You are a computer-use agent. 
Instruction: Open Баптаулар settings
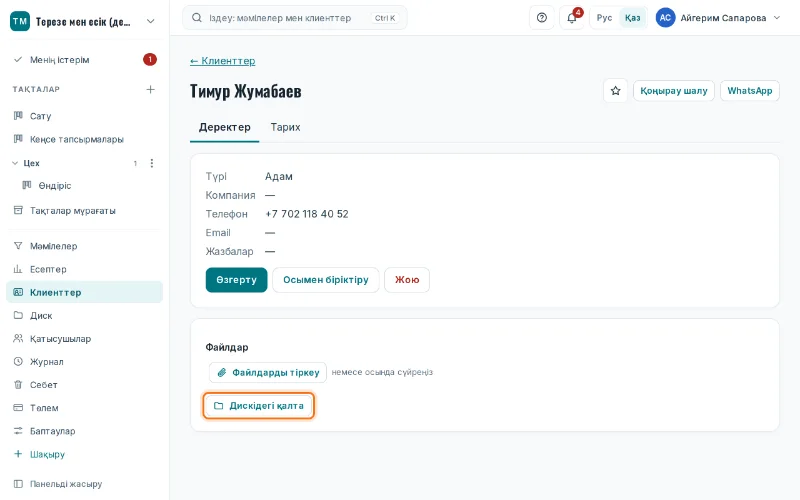pyautogui.click(x=84, y=431)
